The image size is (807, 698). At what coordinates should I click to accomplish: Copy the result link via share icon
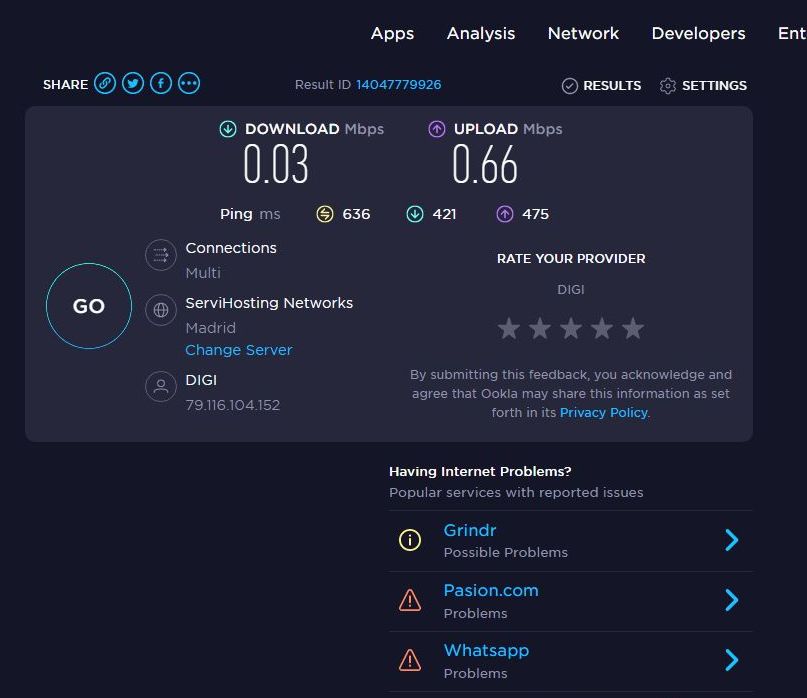(x=105, y=84)
